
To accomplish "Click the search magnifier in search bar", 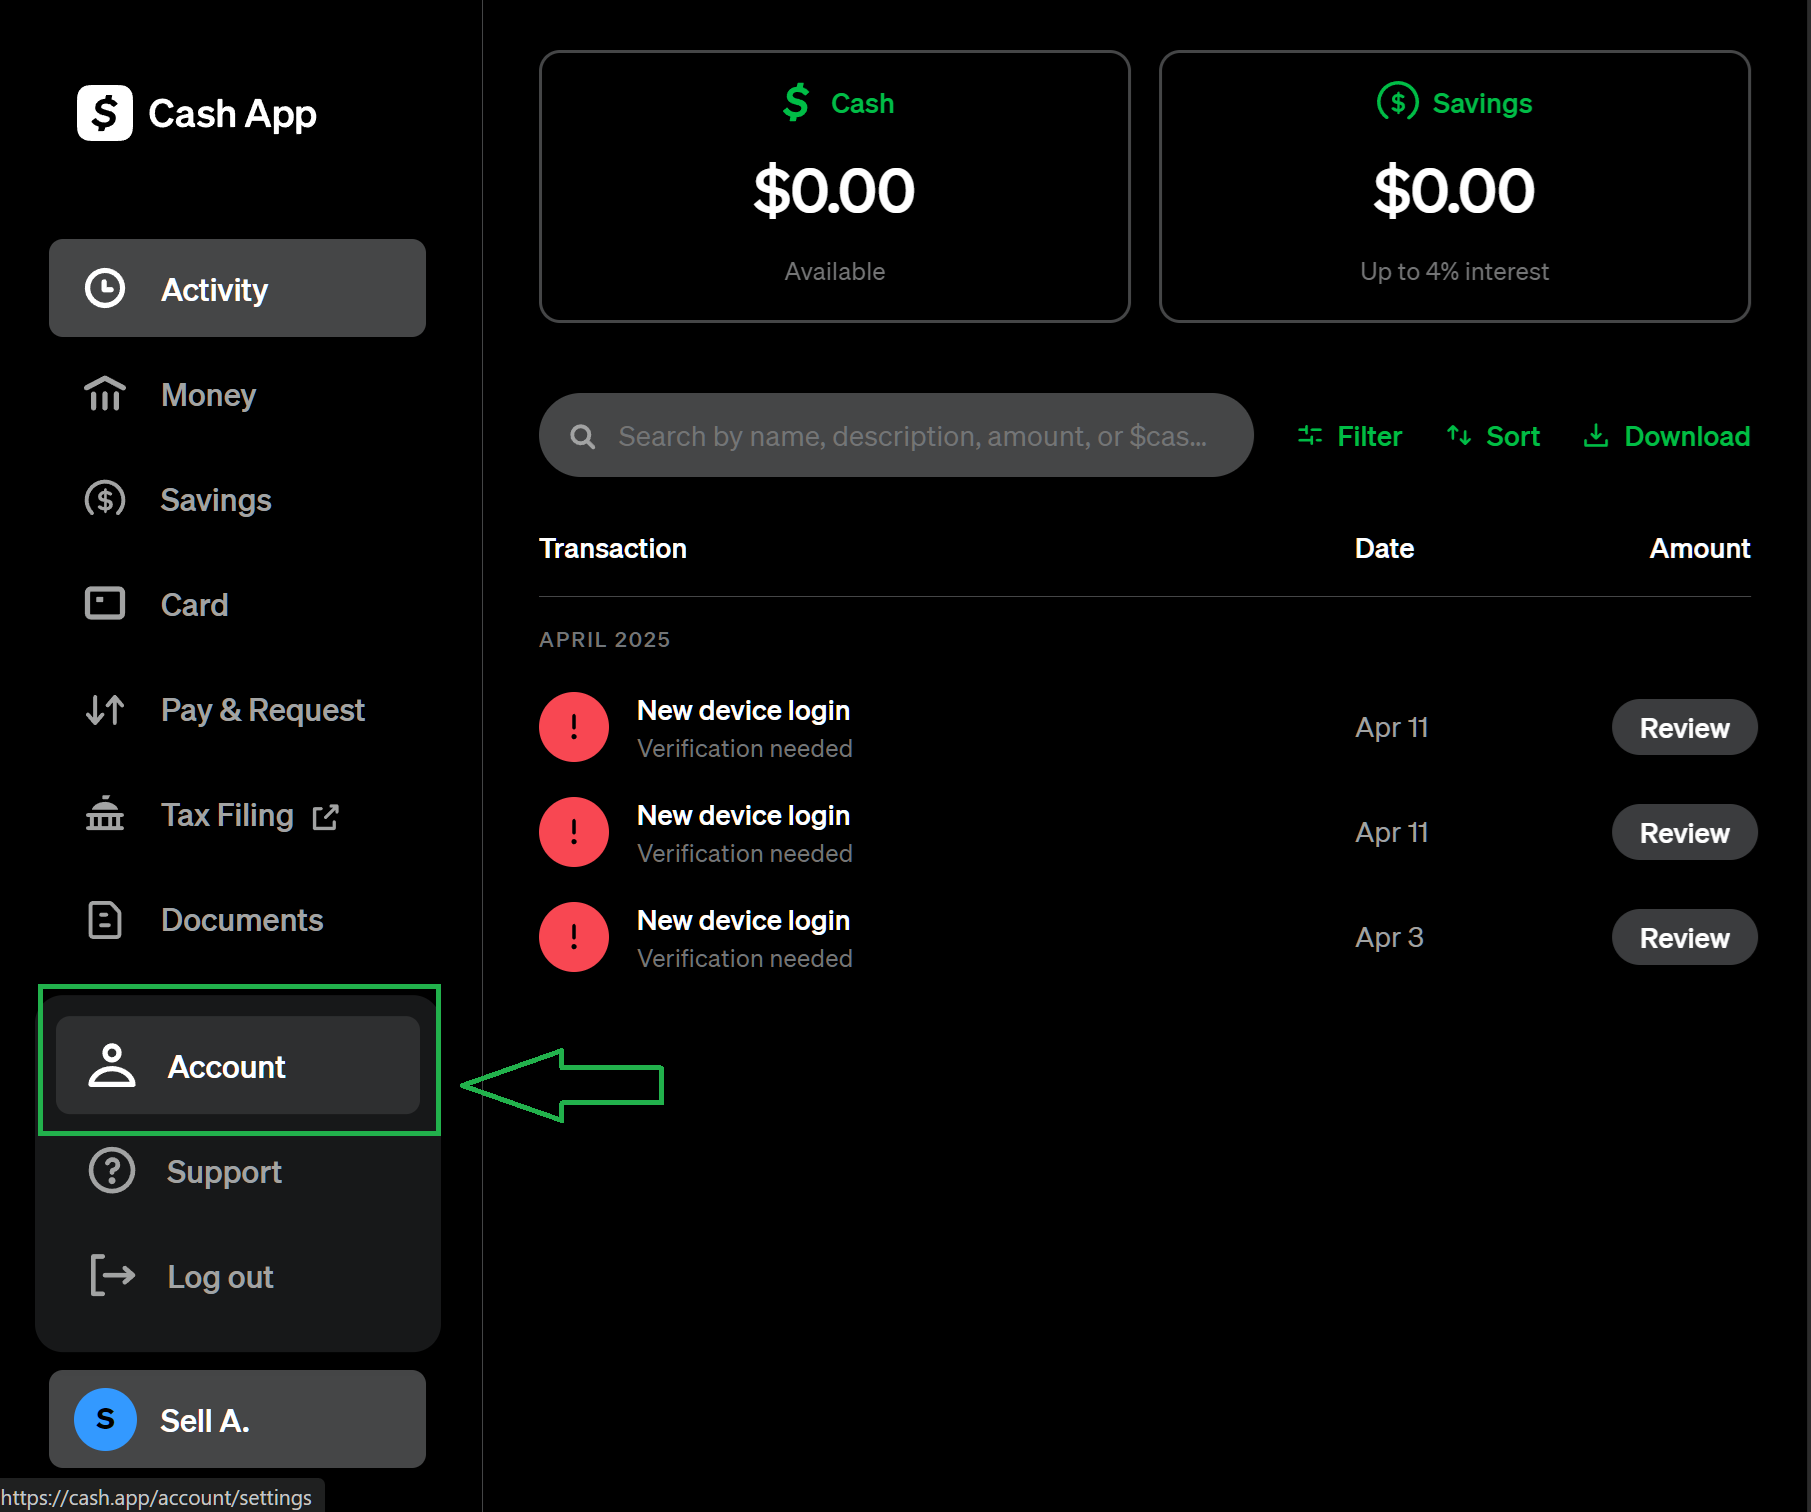I will coord(583,435).
